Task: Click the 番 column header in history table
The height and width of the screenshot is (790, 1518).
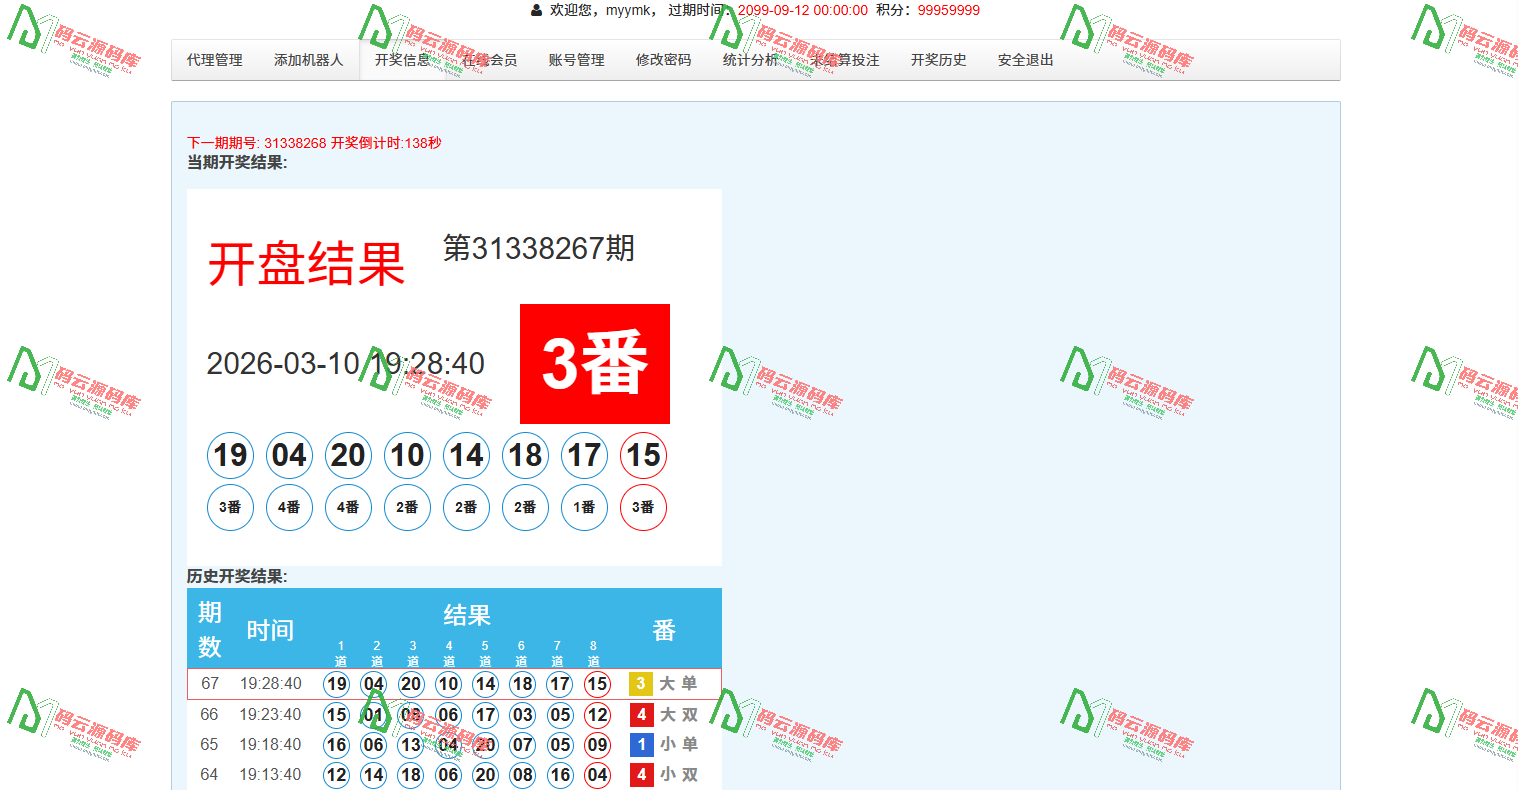Action: point(664,630)
